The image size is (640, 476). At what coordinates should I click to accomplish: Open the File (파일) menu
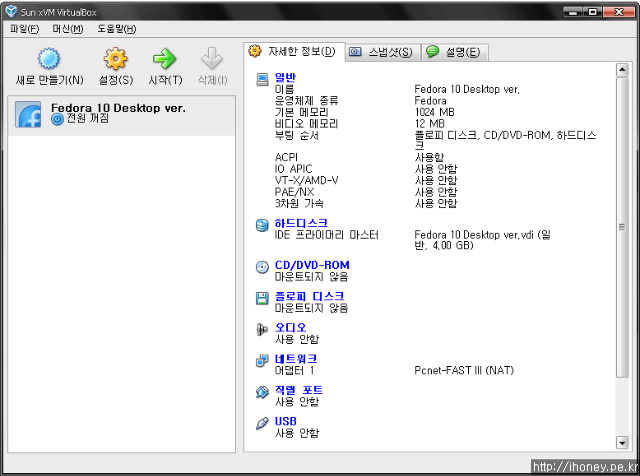coord(24,29)
